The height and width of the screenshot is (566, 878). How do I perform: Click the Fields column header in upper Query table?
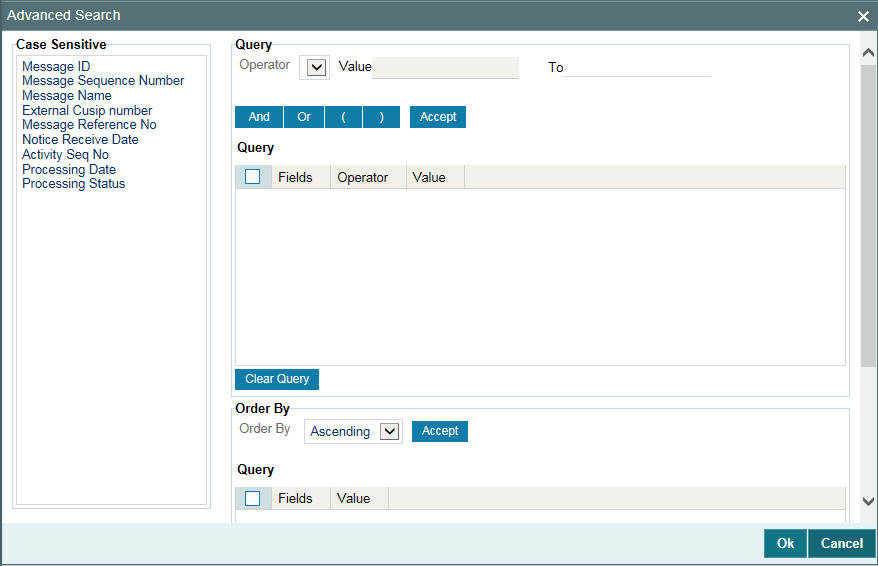tap(301, 177)
